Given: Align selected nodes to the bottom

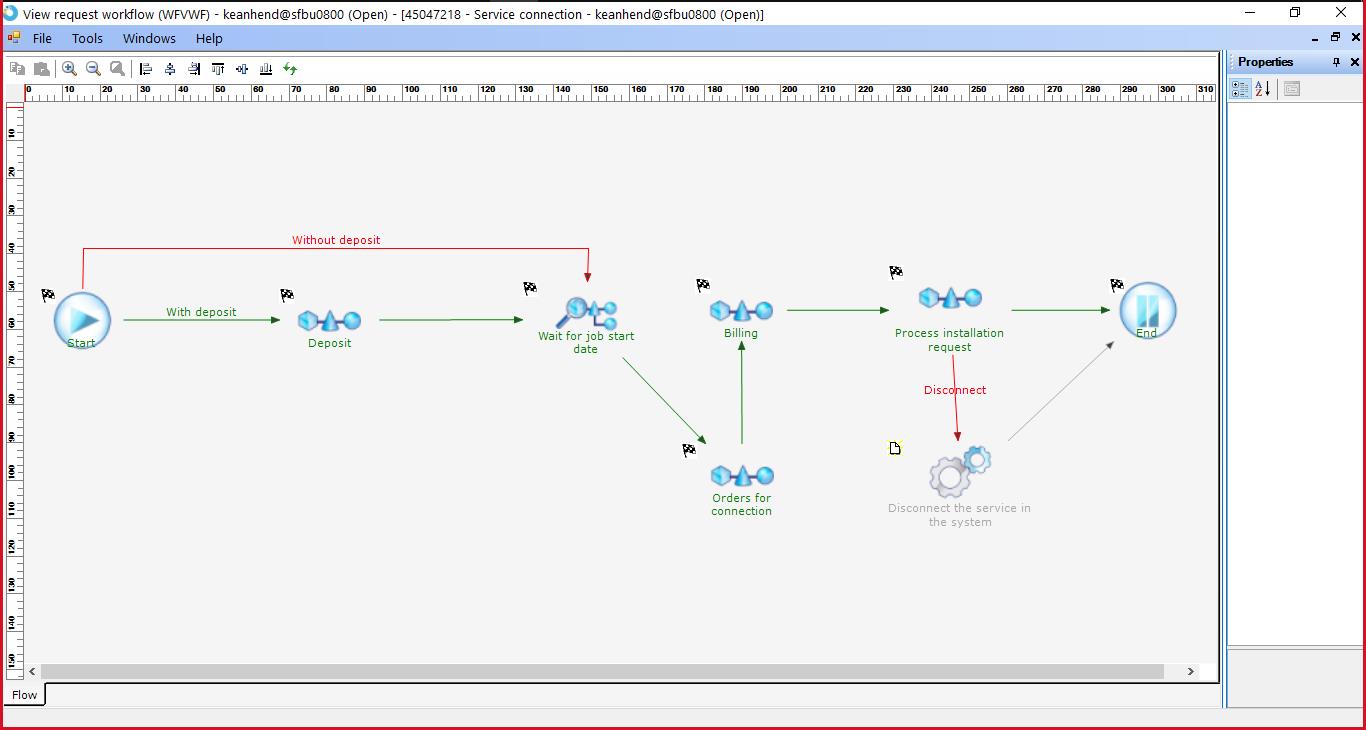Looking at the screenshot, I should 266,69.
